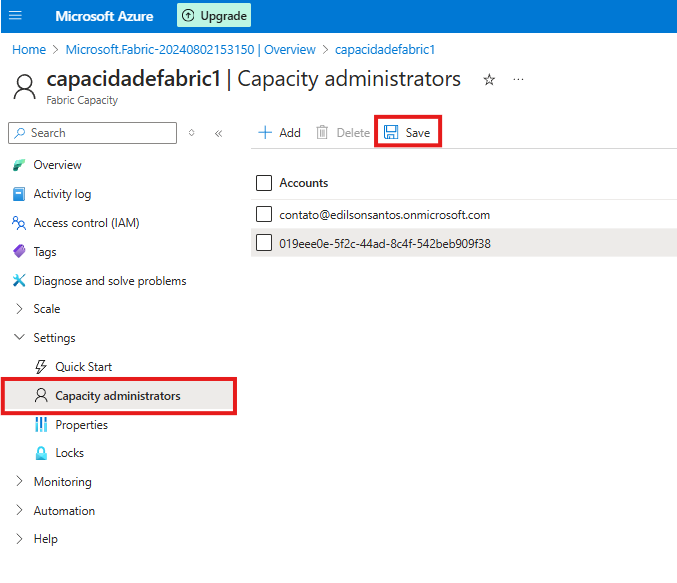
Task: Click the favorite star icon
Action: [x=489, y=80]
